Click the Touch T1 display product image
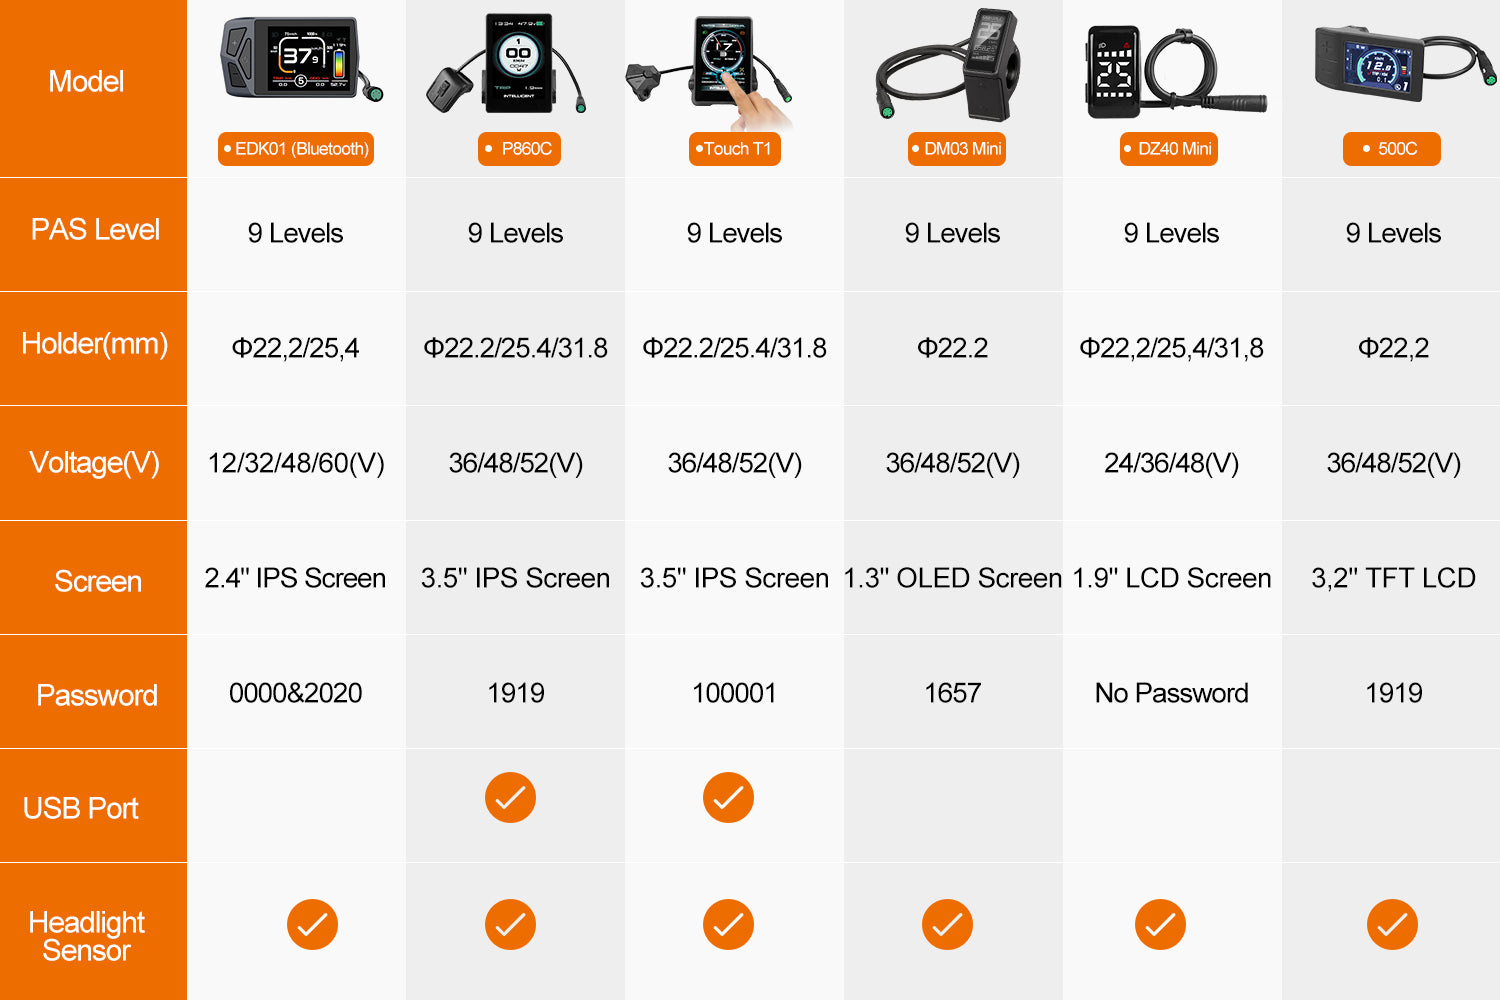Image resolution: width=1500 pixels, height=1000 pixels. pos(711,68)
